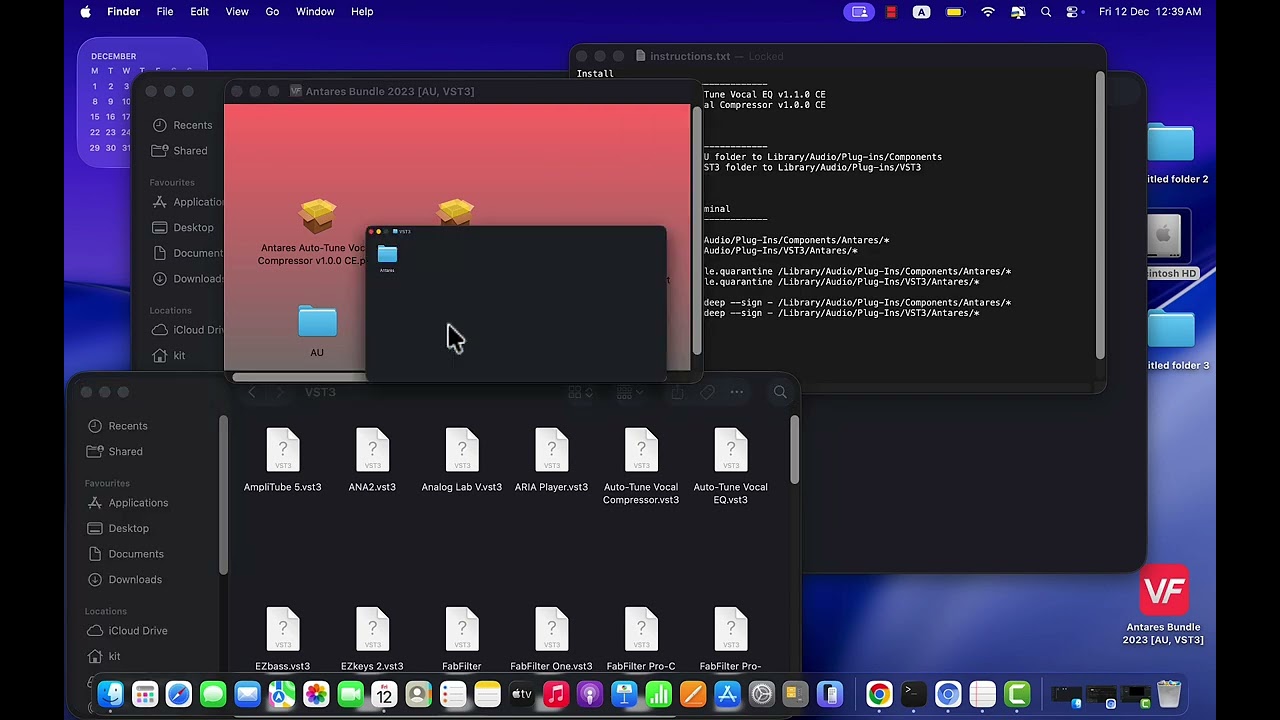Open Finder from the Dock
Image resolution: width=1280 pixels, height=720 pixels.
(111, 694)
